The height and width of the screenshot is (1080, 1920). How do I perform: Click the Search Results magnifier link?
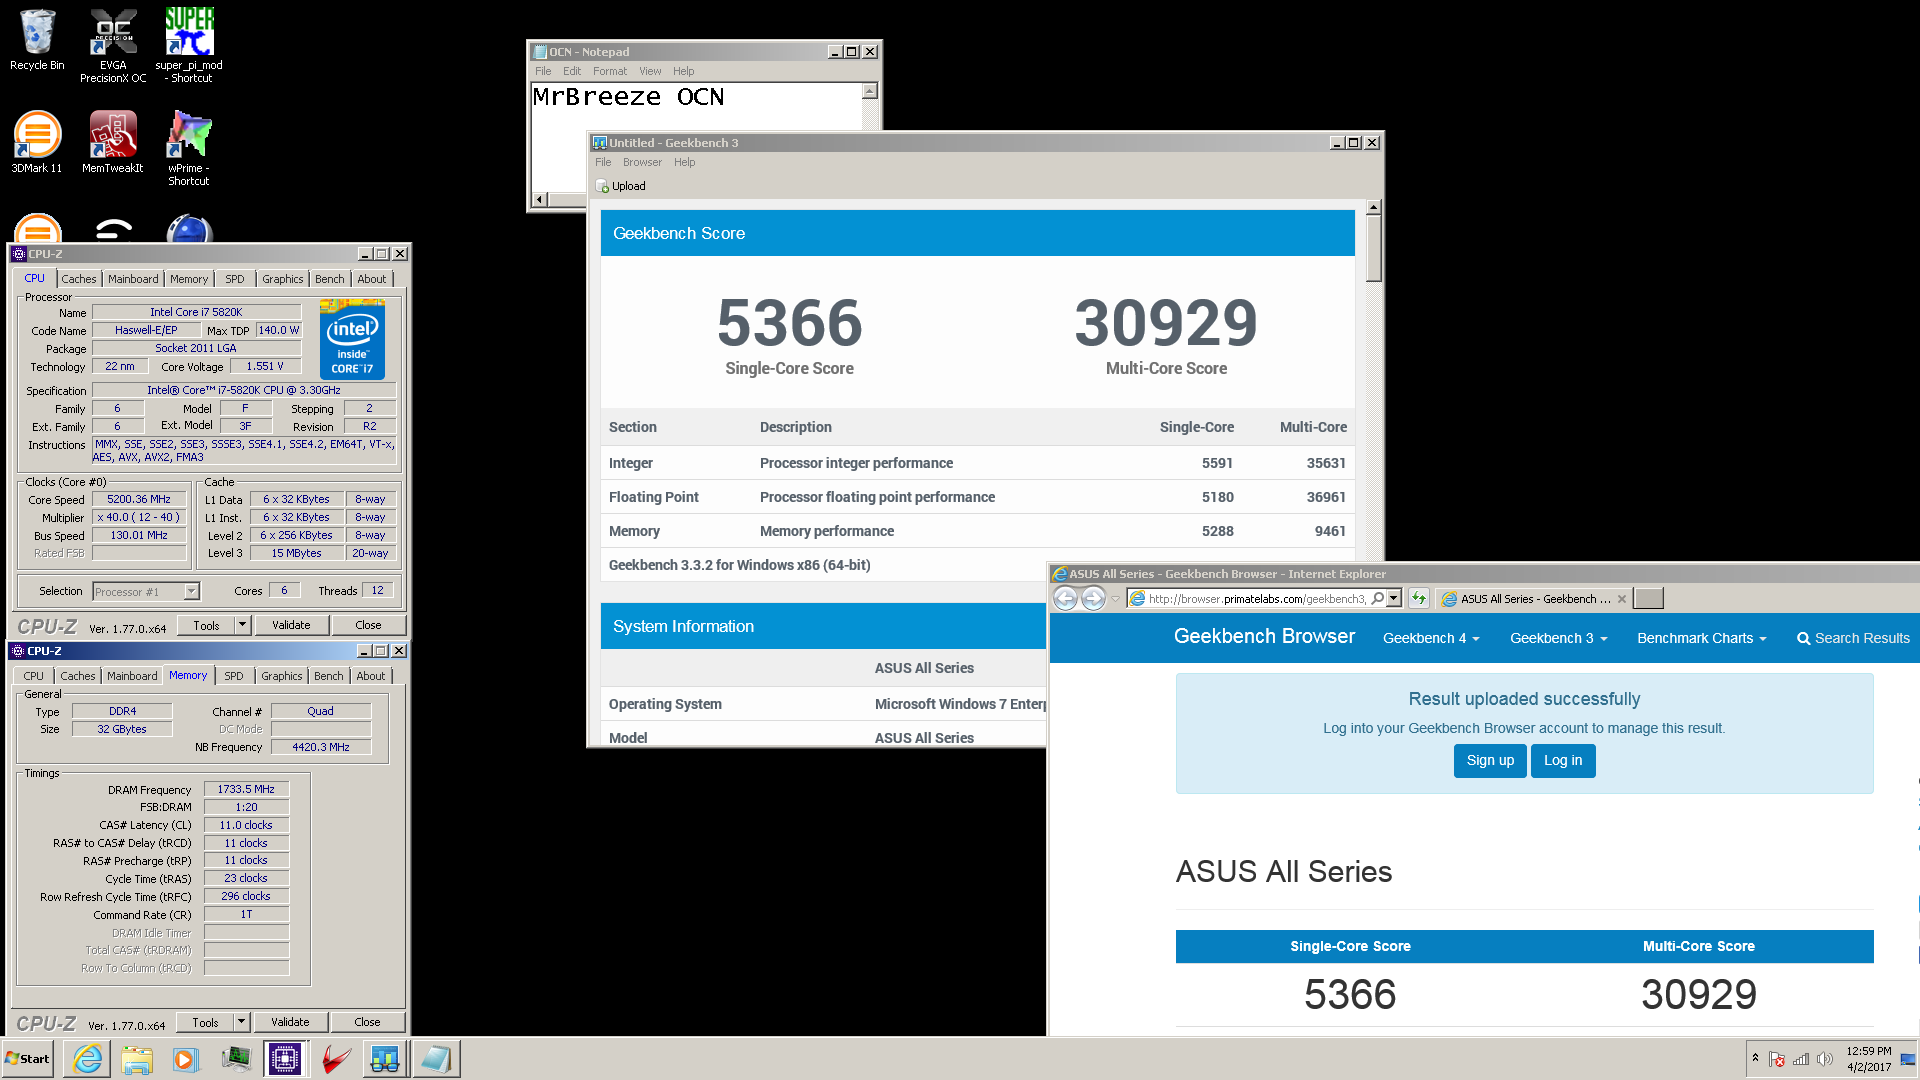(1853, 638)
